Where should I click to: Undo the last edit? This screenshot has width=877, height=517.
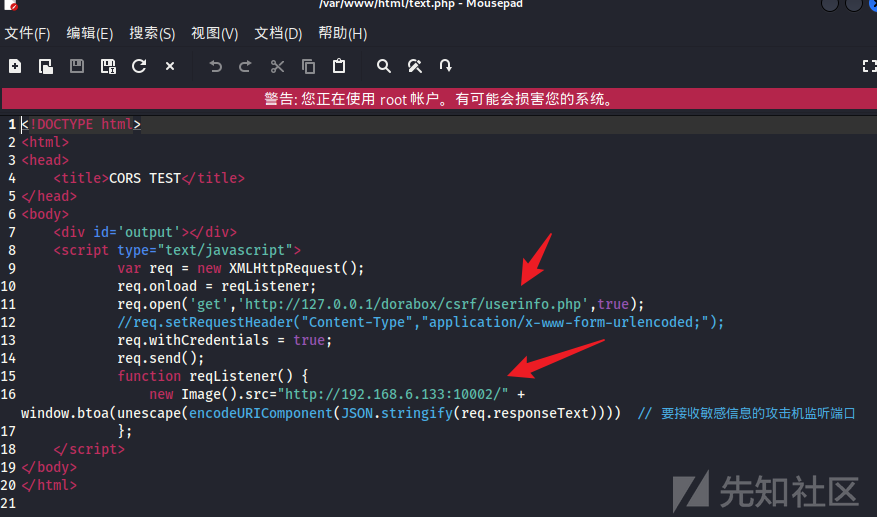point(215,67)
